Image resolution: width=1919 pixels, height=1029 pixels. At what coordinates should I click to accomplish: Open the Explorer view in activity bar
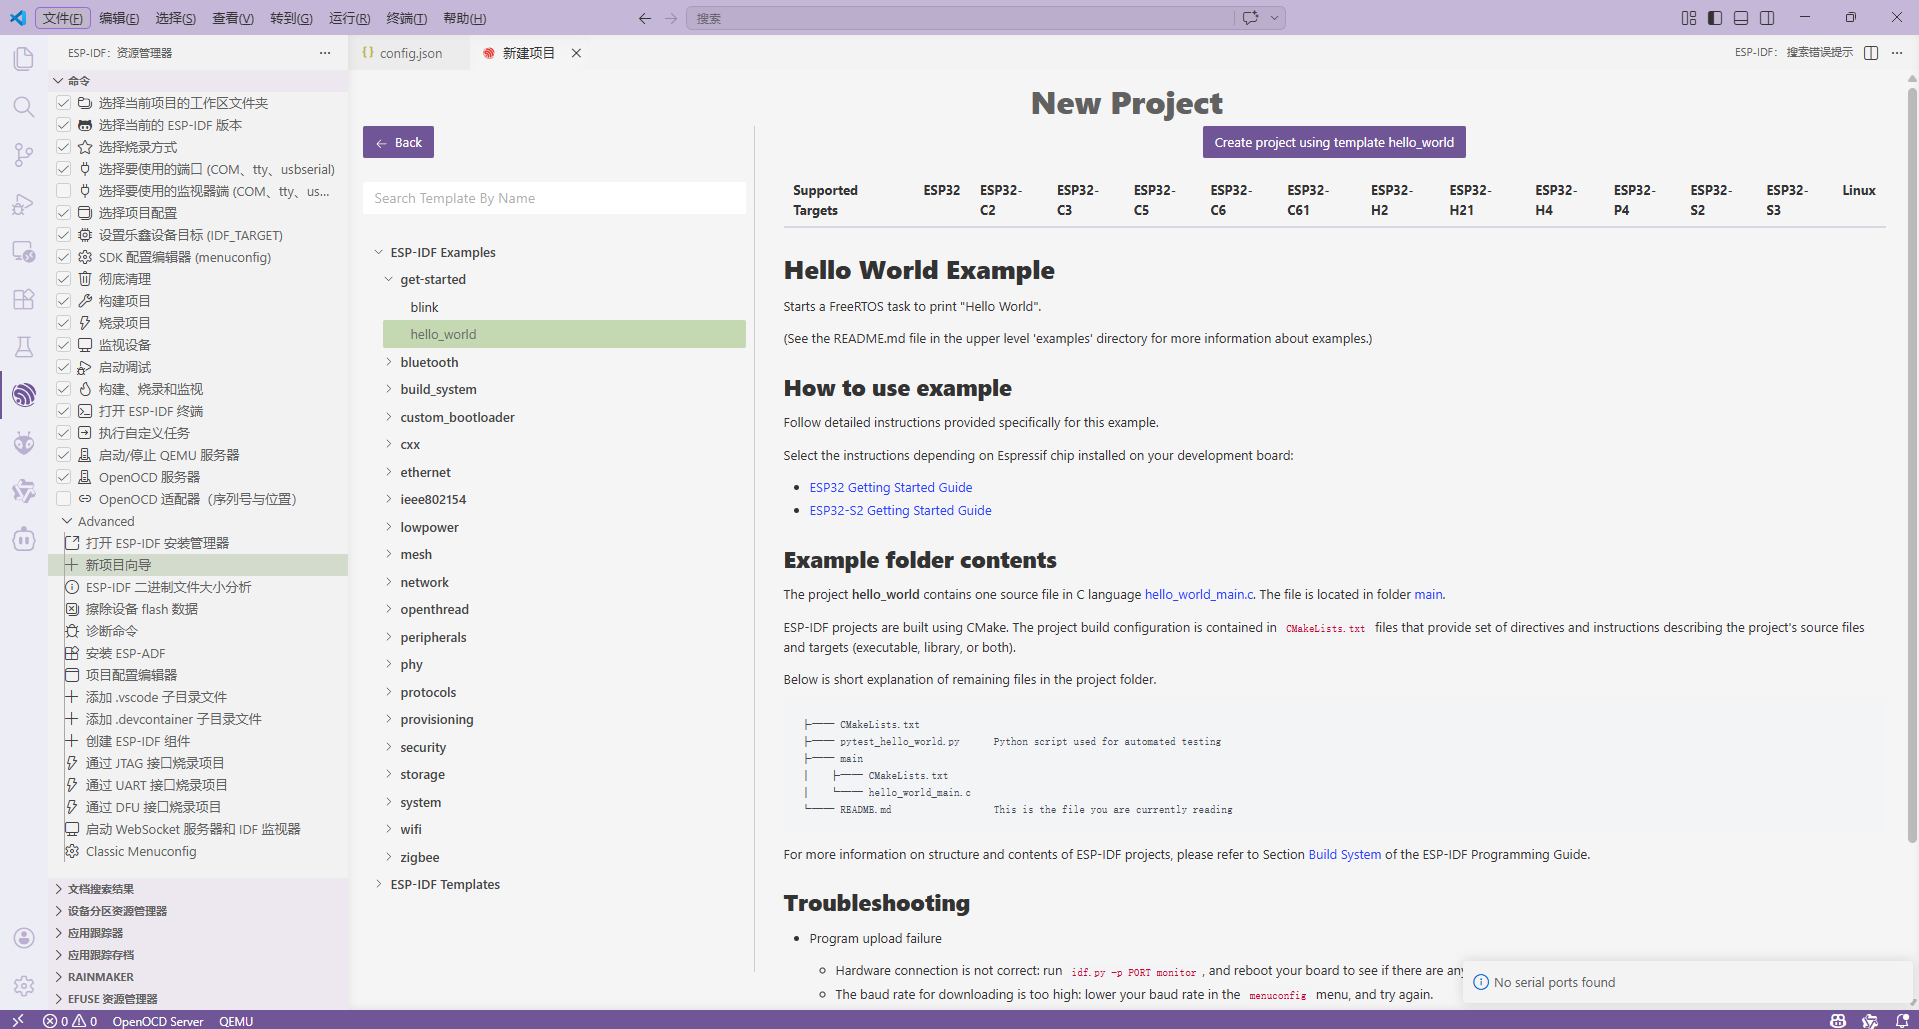click(x=24, y=59)
